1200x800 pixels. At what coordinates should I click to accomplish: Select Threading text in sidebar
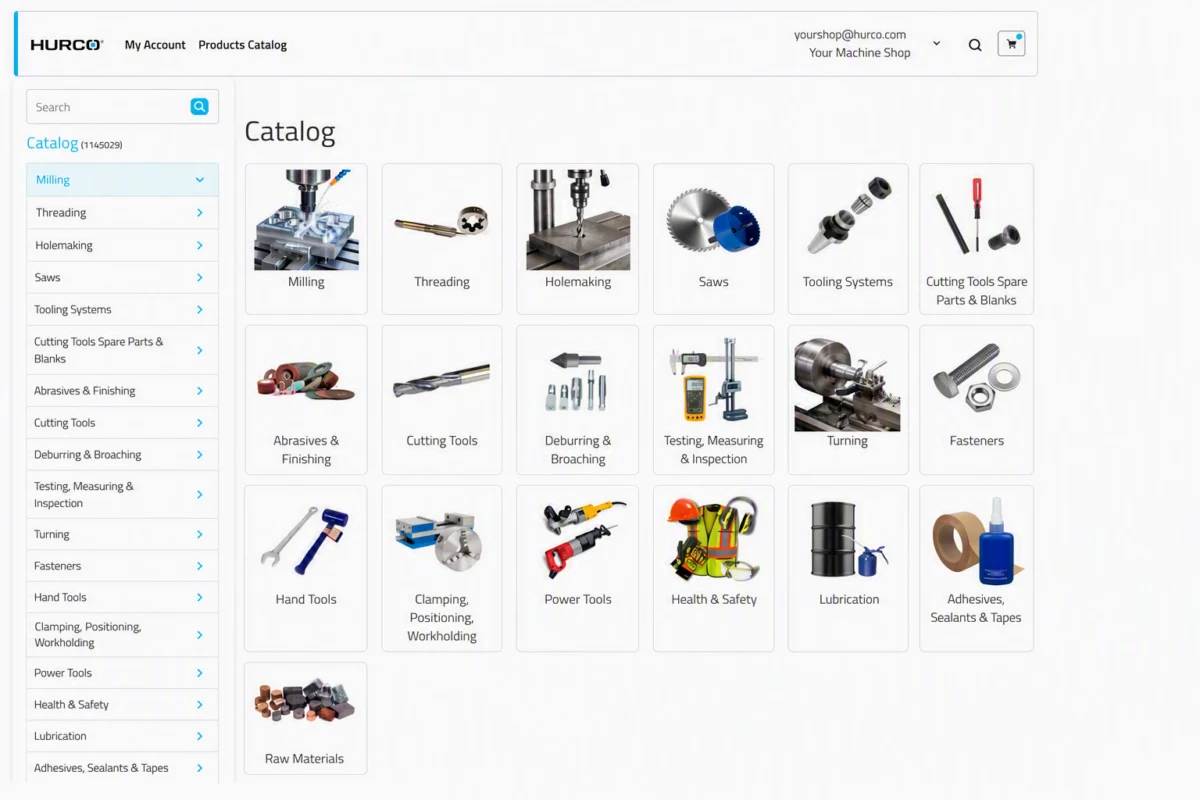pyautogui.click(x=61, y=213)
